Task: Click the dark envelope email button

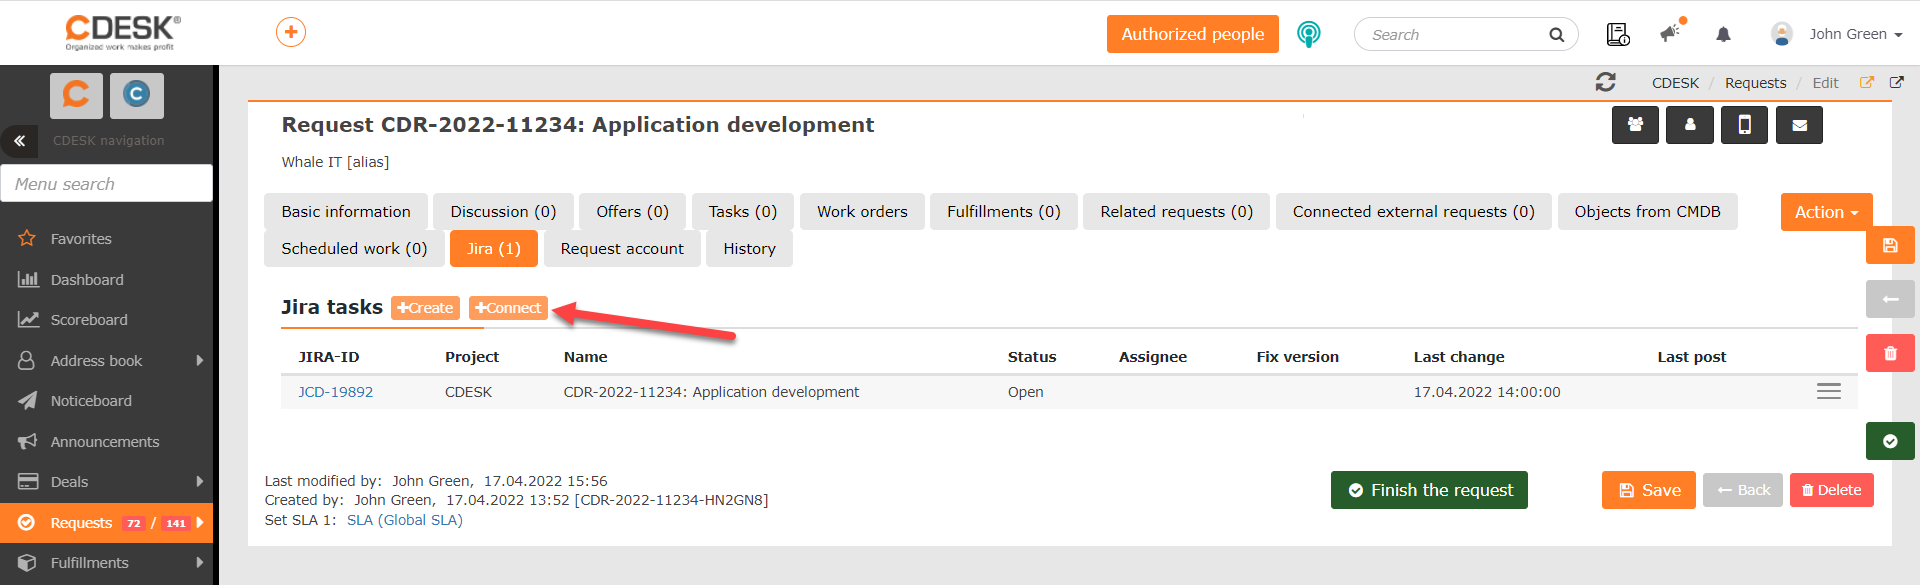Action: (1799, 125)
